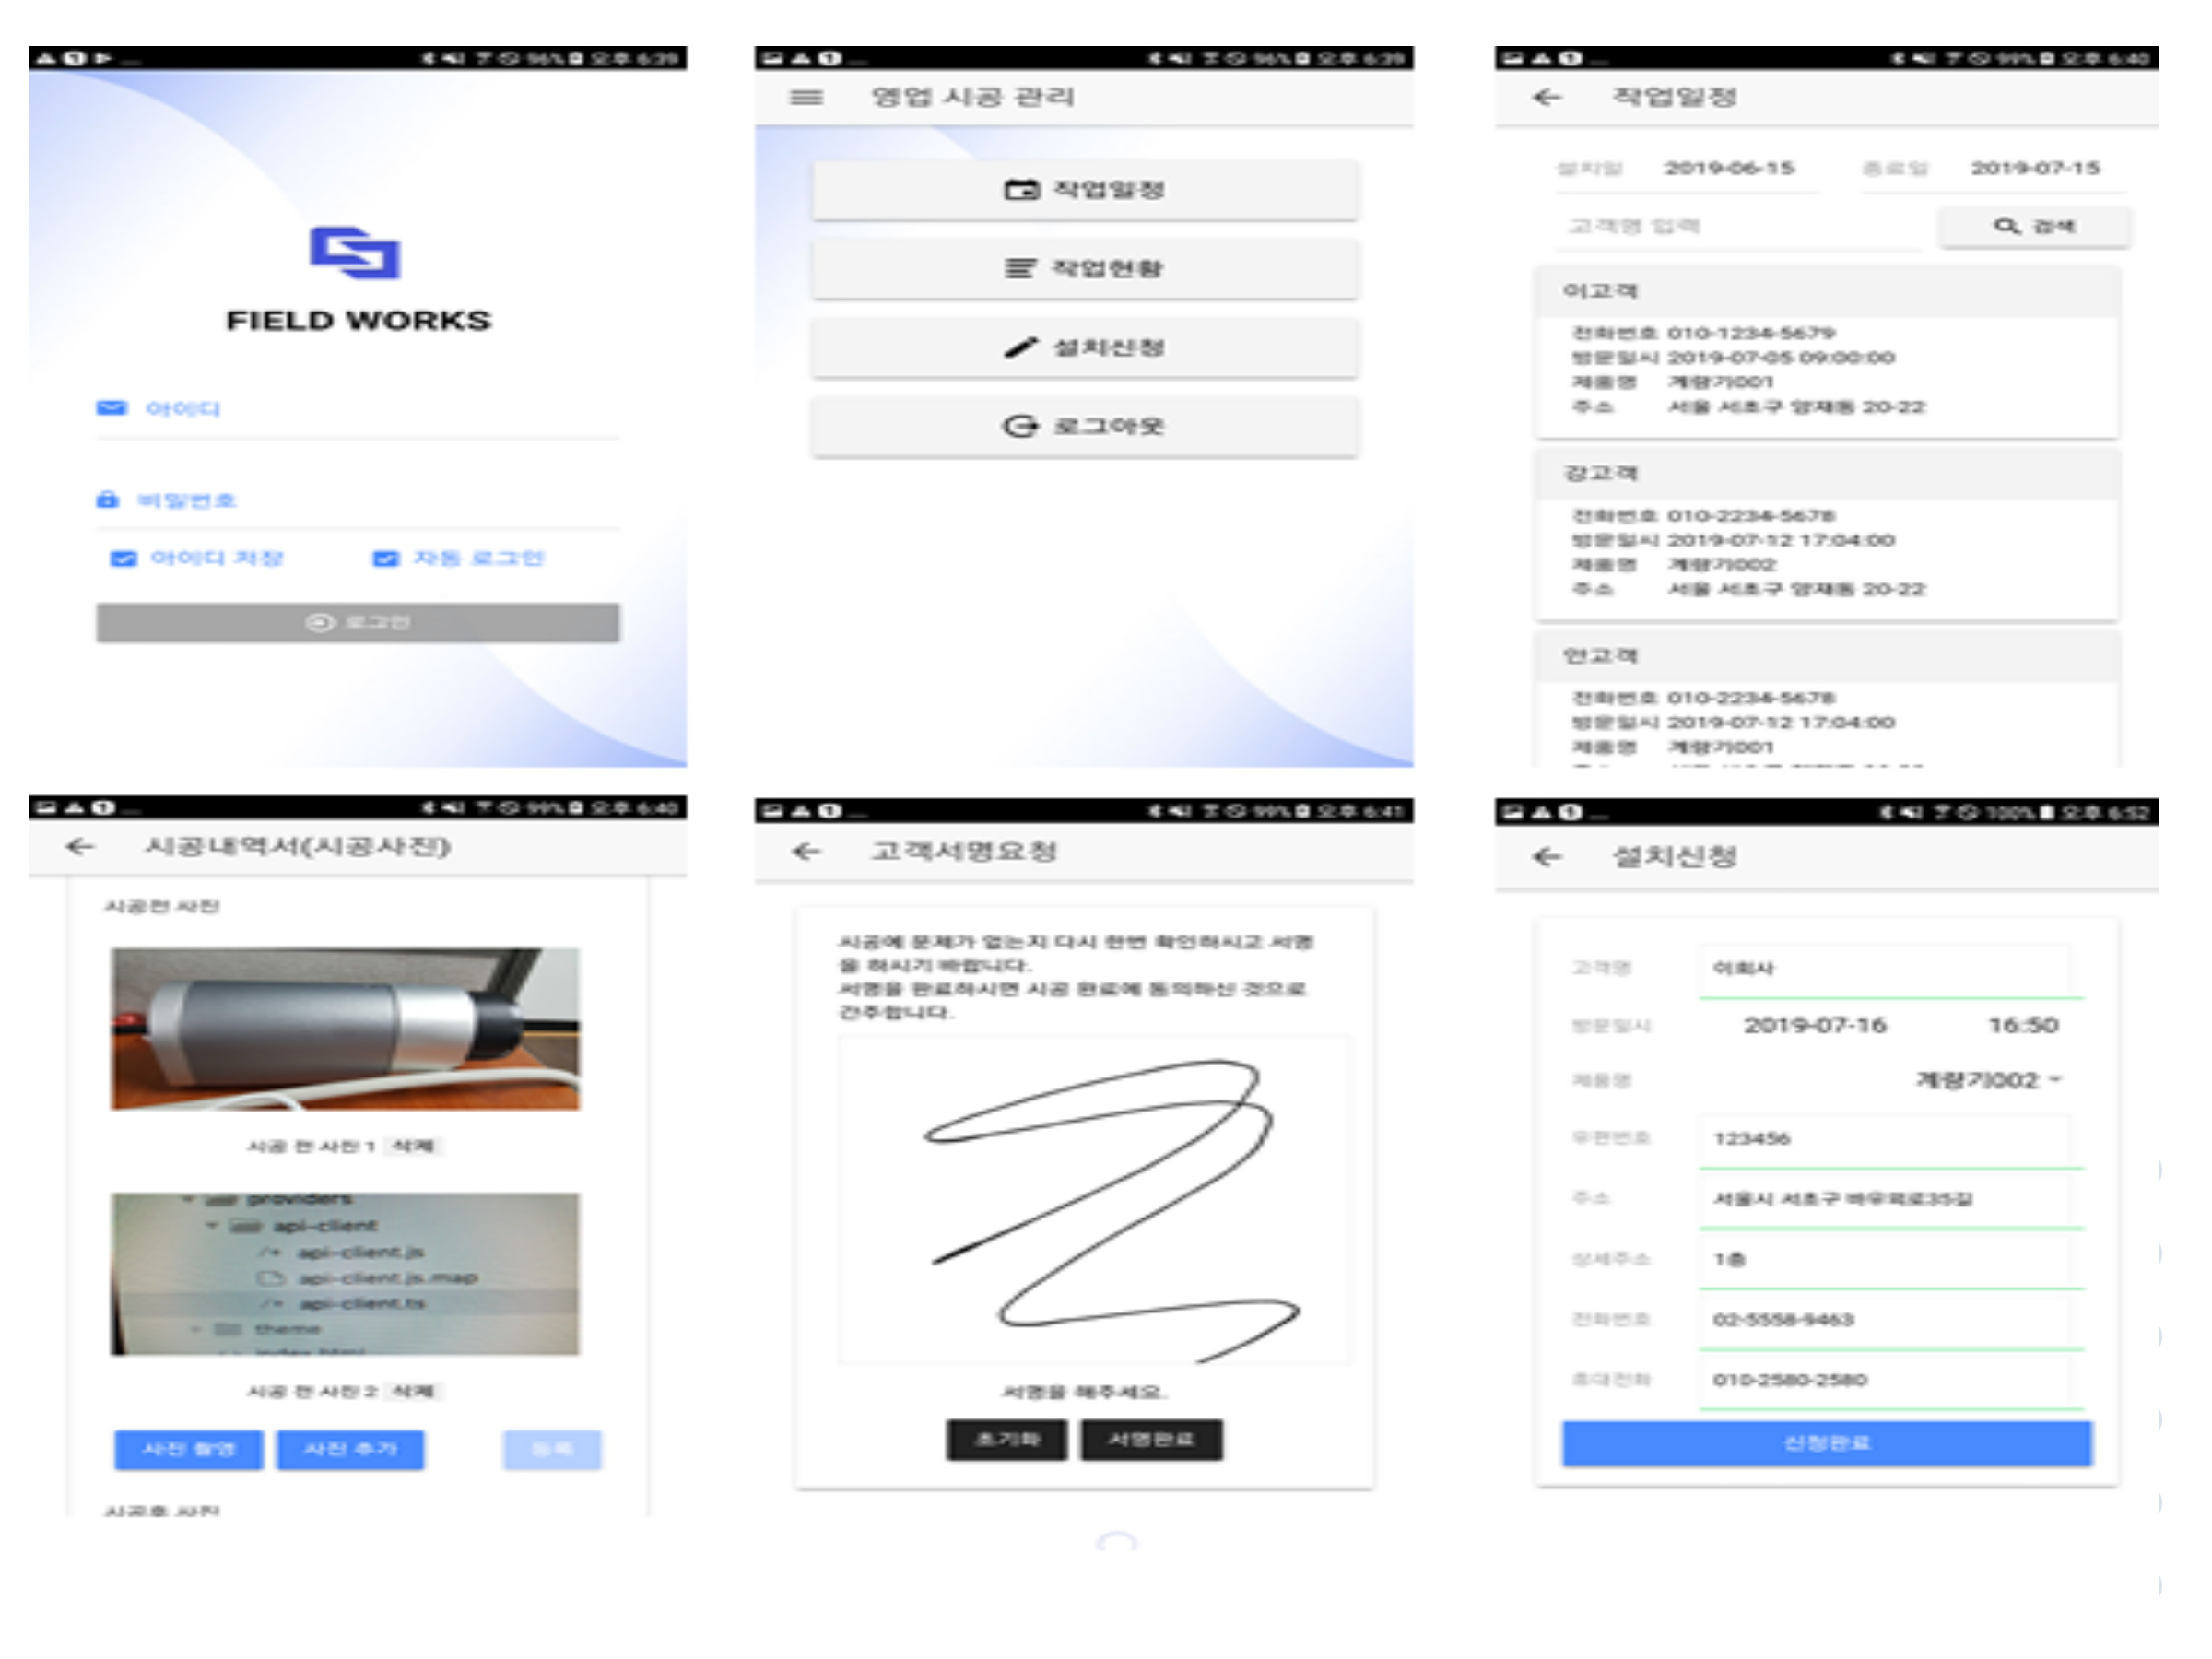Open the visit time 16:50 picker
Screen dimensions: 2212x1659
[2023, 1026]
